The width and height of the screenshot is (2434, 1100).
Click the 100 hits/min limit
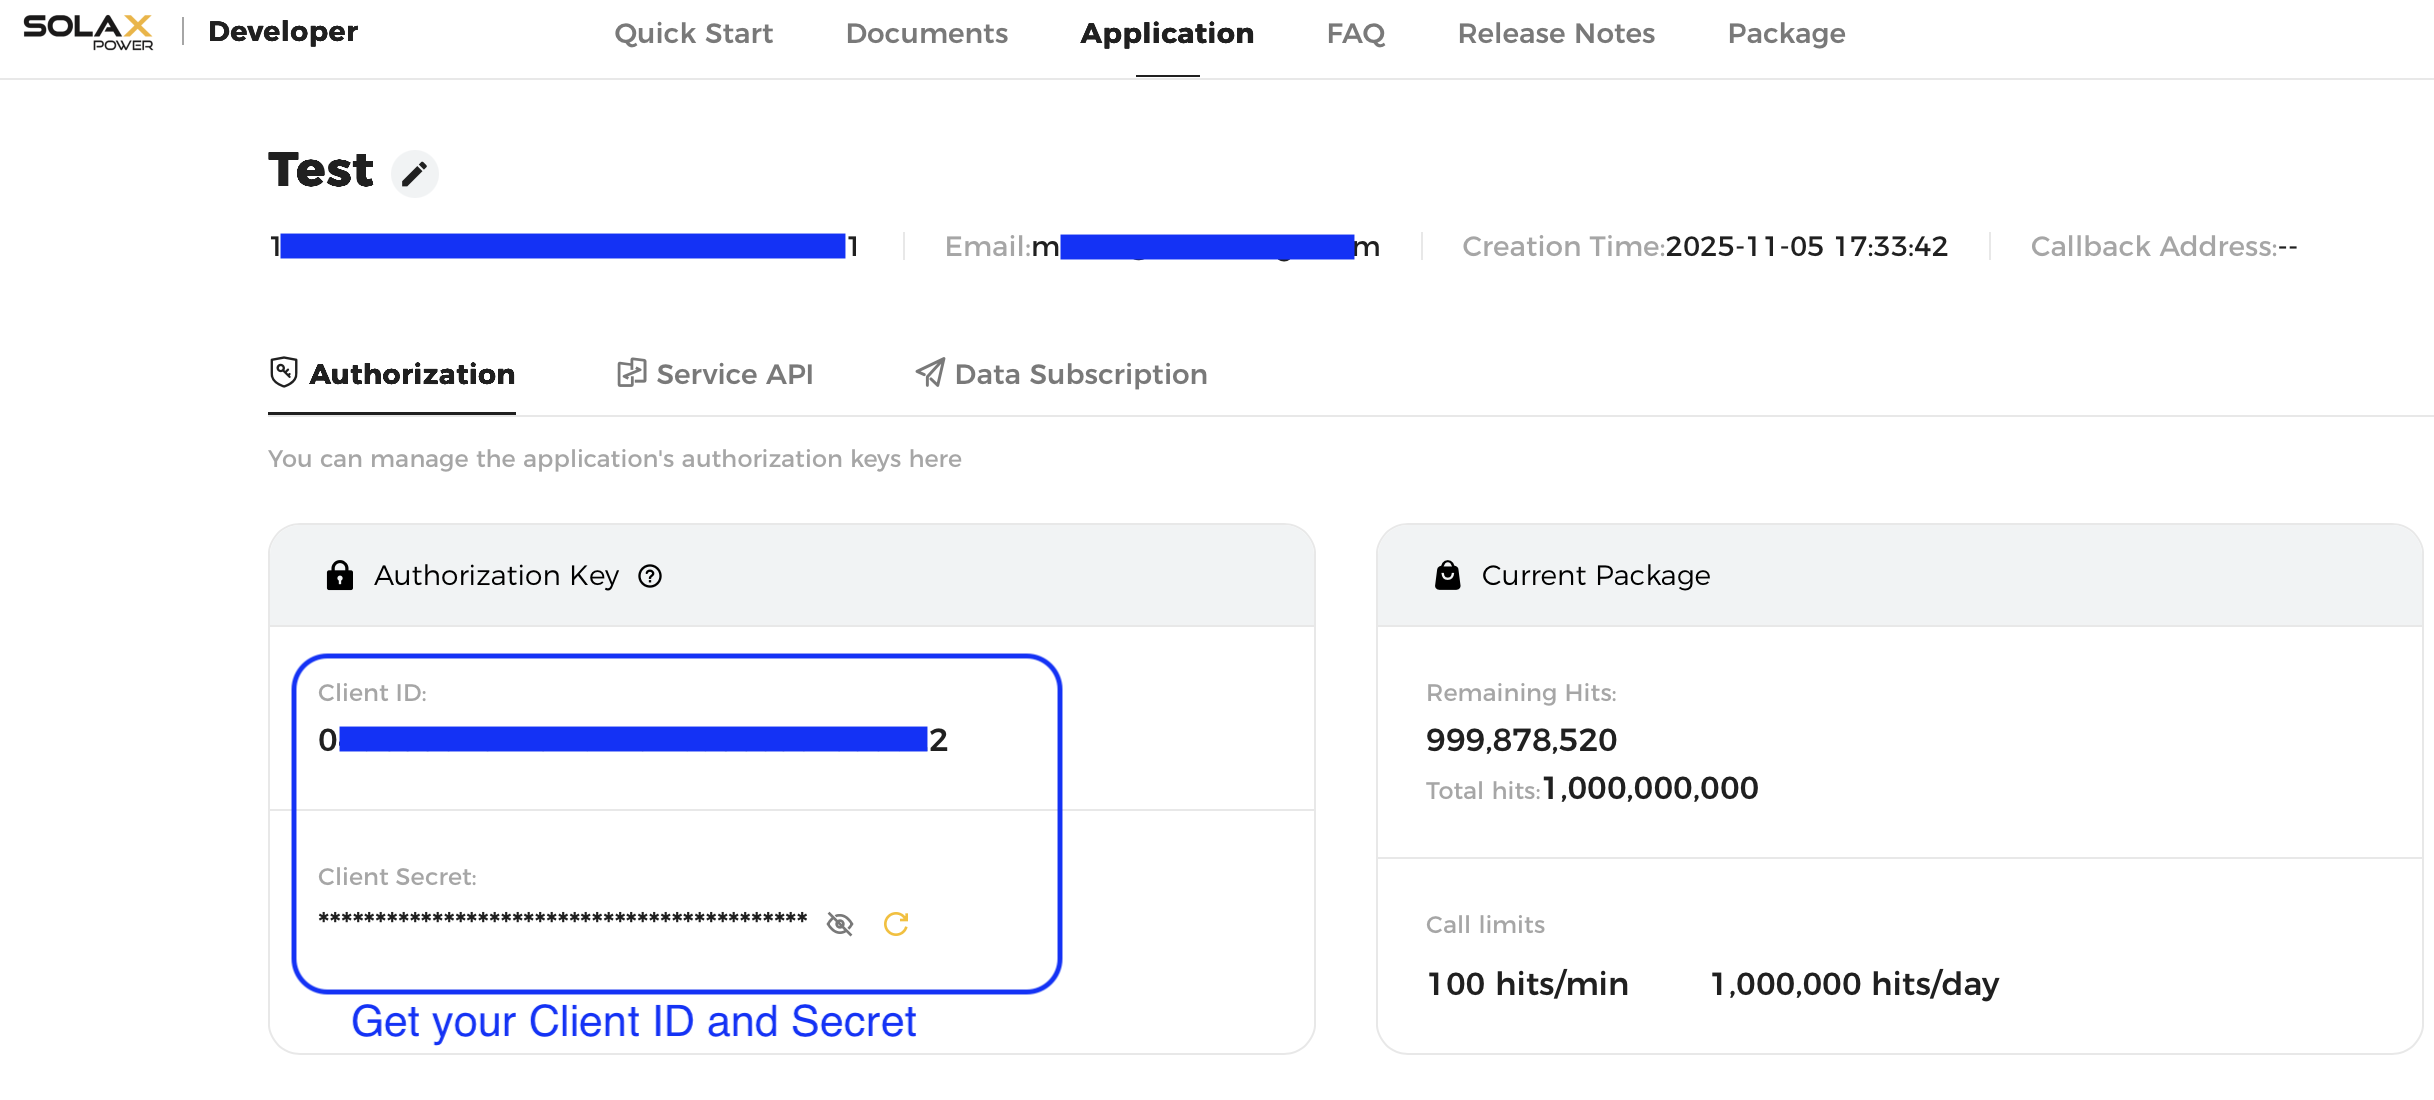(x=1527, y=984)
